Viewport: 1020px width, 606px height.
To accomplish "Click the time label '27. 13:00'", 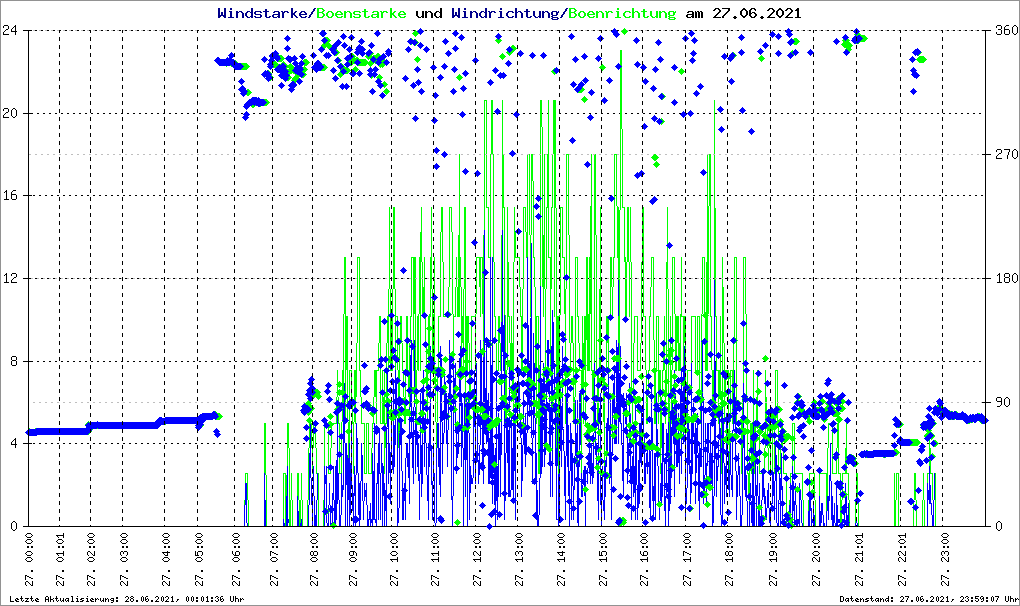I will pyautogui.click(x=518, y=559).
